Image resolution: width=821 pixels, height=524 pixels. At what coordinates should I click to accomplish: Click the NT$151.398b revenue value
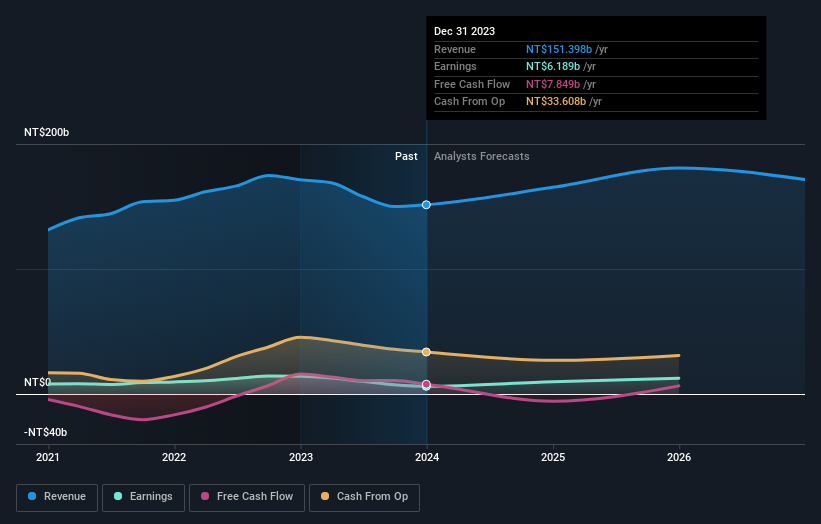pyautogui.click(x=559, y=49)
